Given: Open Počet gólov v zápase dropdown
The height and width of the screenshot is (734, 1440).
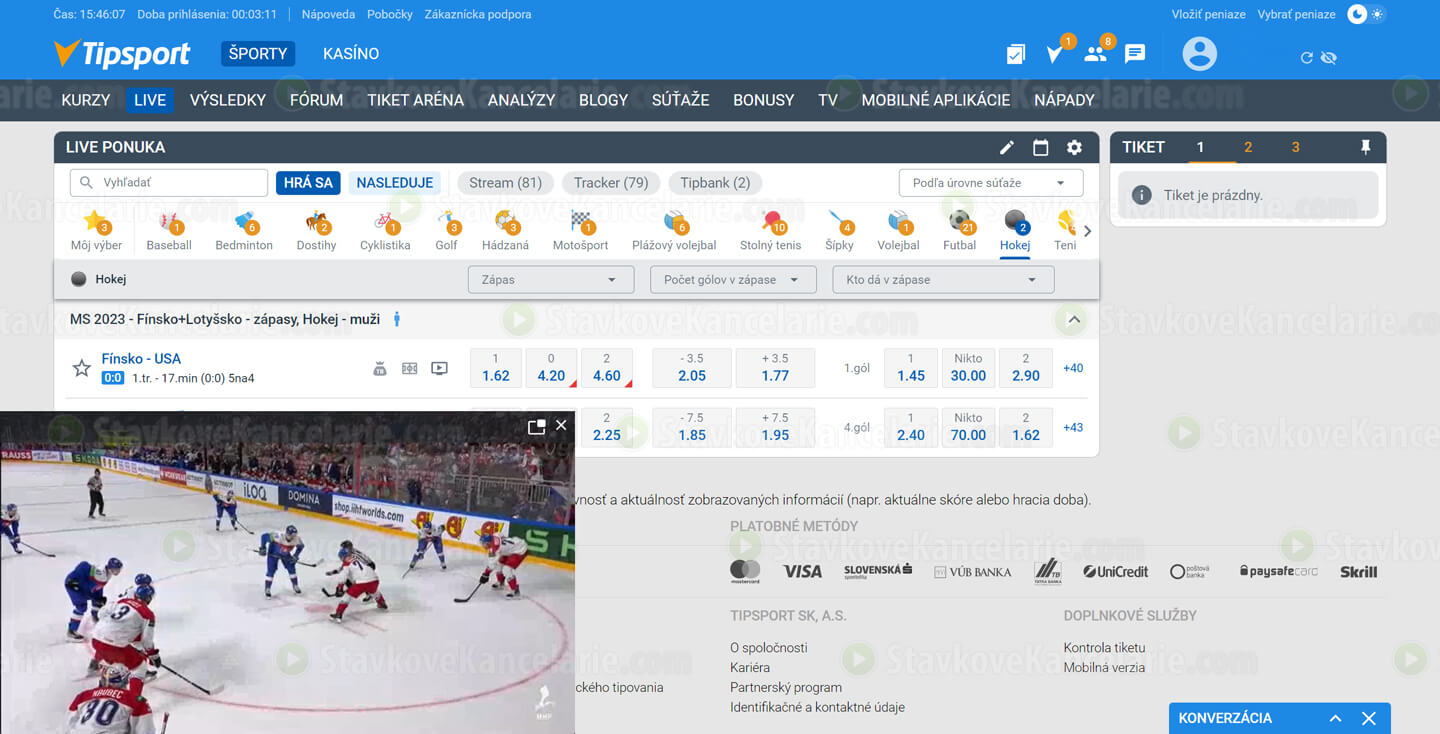Looking at the screenshot, I should pyautogui.click(x=733, y=280).
